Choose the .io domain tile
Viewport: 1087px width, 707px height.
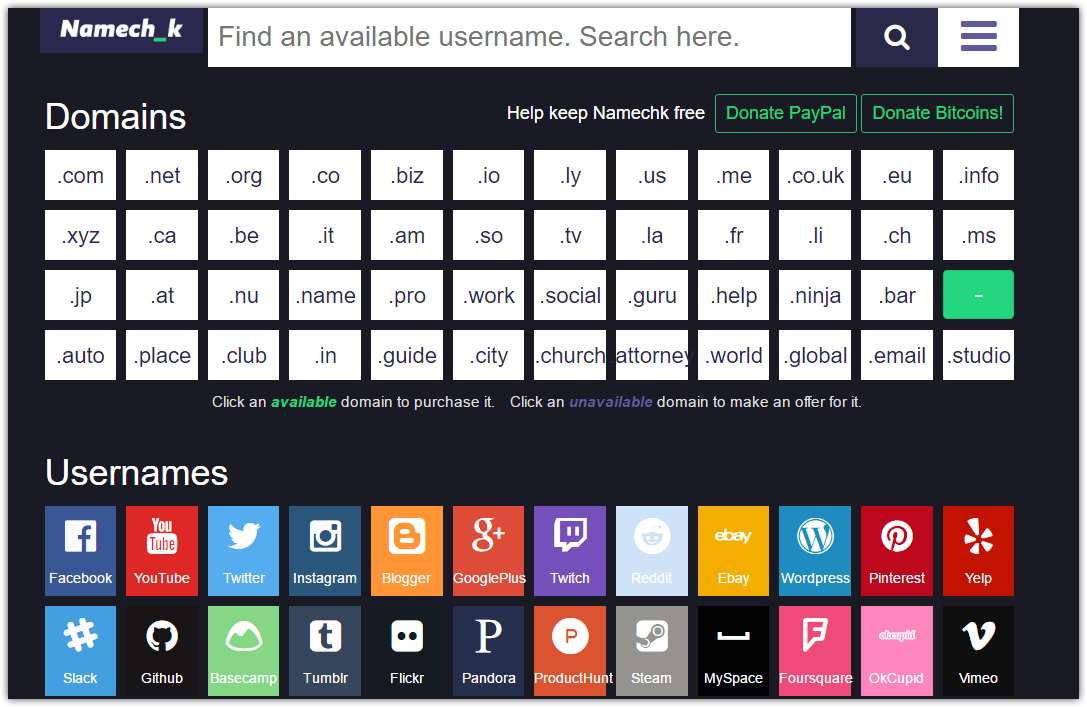click(x=488, y=175)
